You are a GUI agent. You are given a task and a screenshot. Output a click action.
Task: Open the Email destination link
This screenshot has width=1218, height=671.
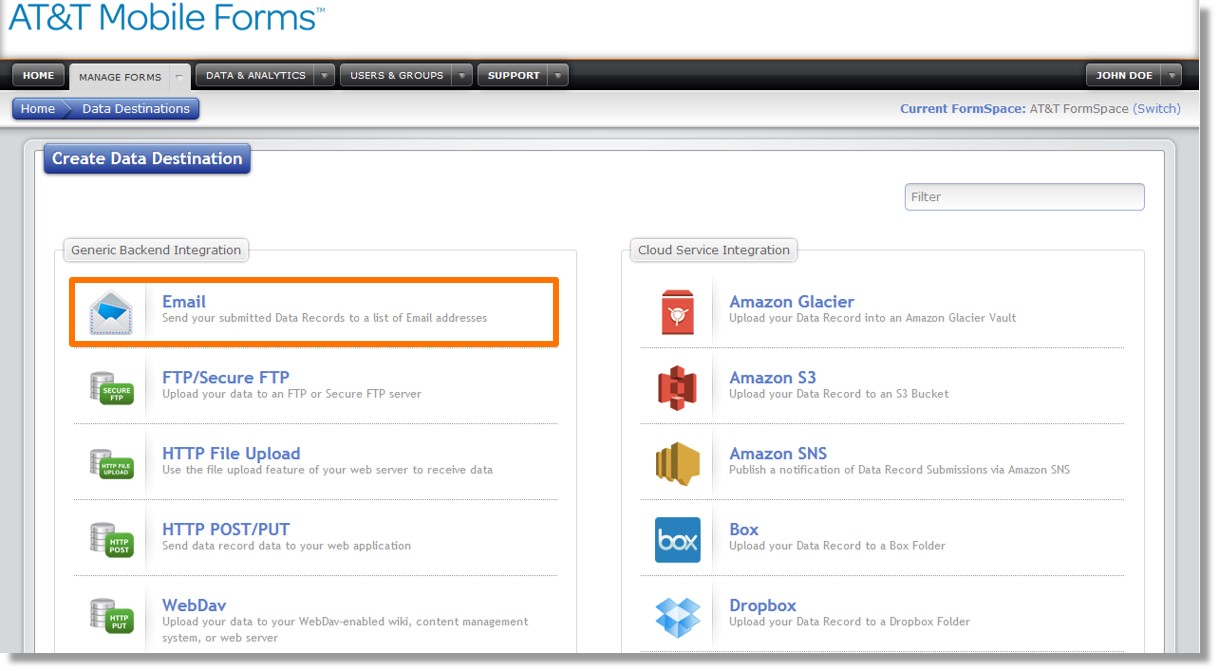click(184, 302)
